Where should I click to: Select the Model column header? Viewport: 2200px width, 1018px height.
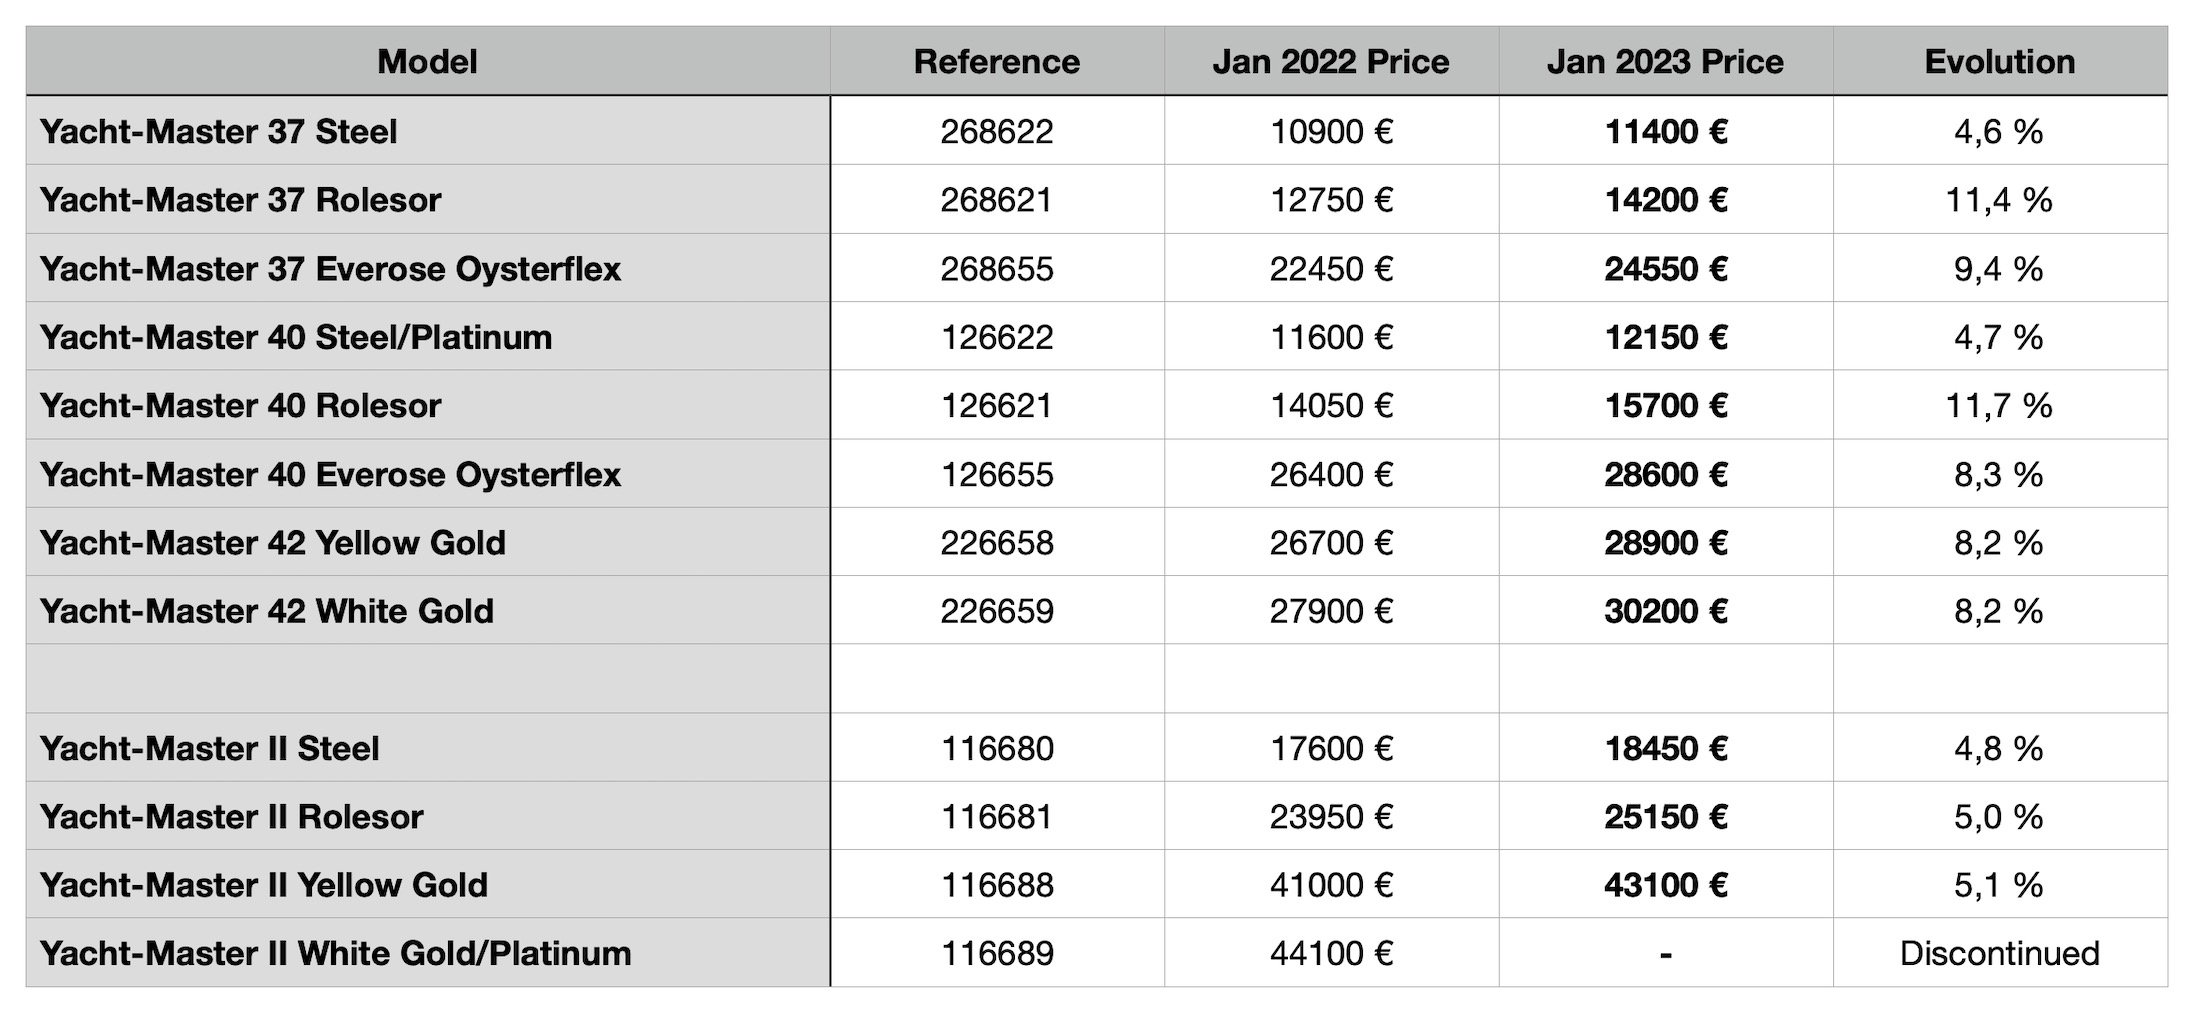click(428, 62)
